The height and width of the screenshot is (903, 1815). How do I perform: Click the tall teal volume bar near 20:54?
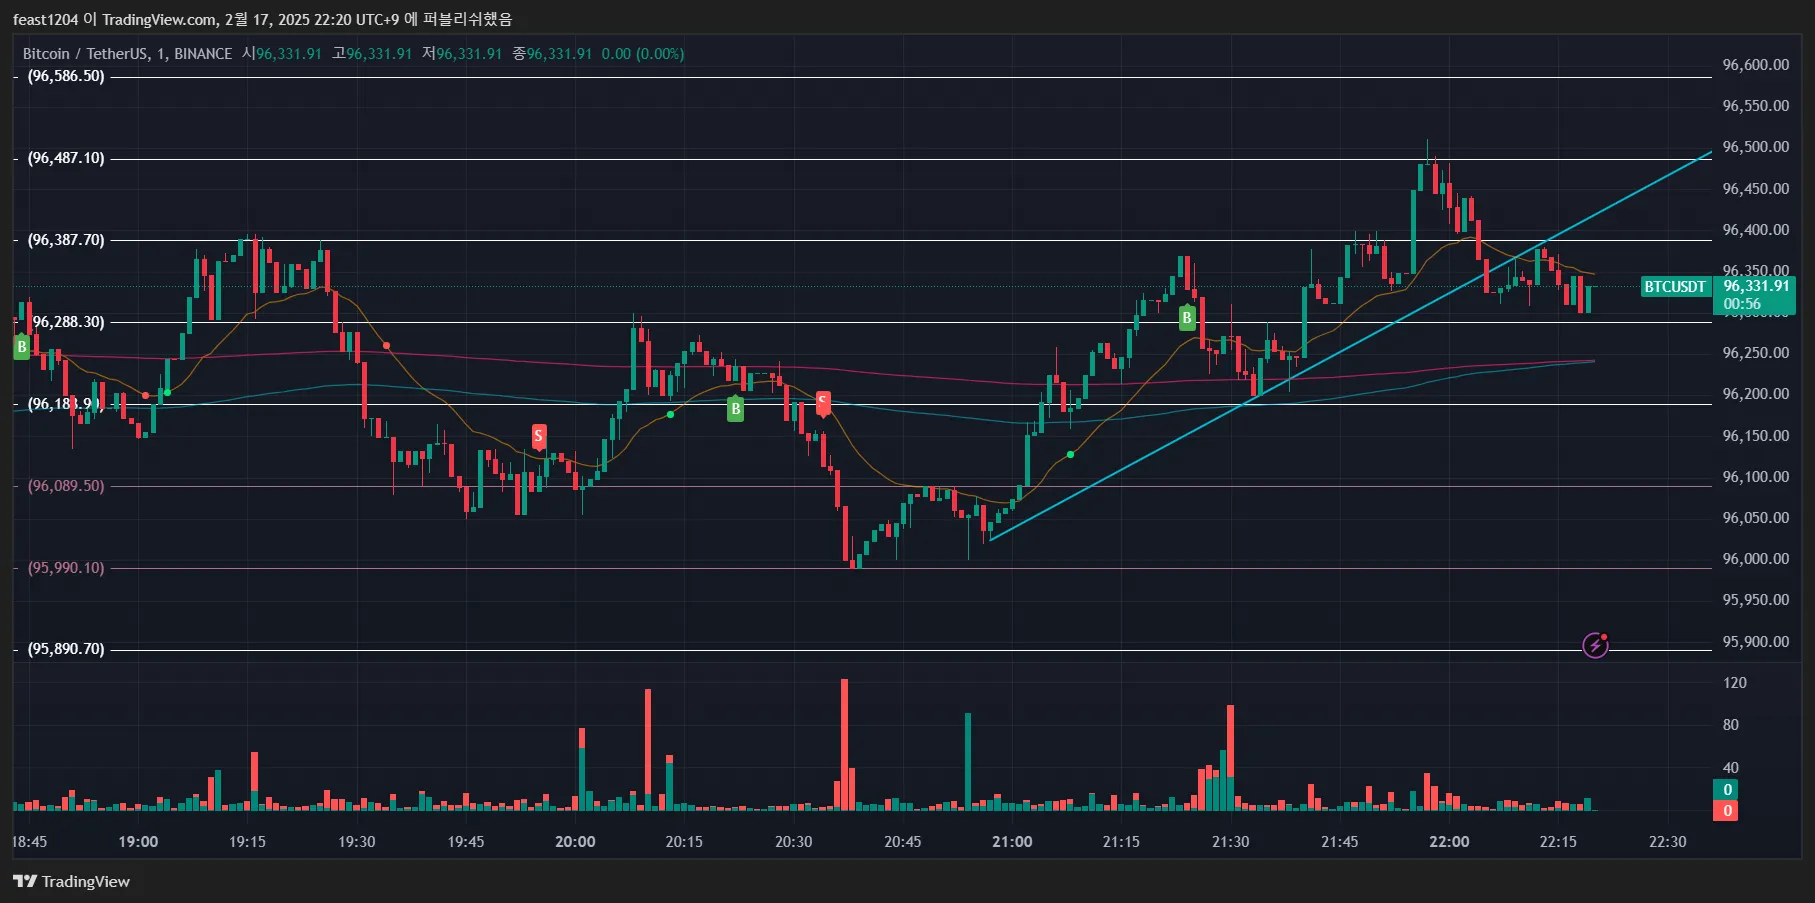[x=968, y=761]
